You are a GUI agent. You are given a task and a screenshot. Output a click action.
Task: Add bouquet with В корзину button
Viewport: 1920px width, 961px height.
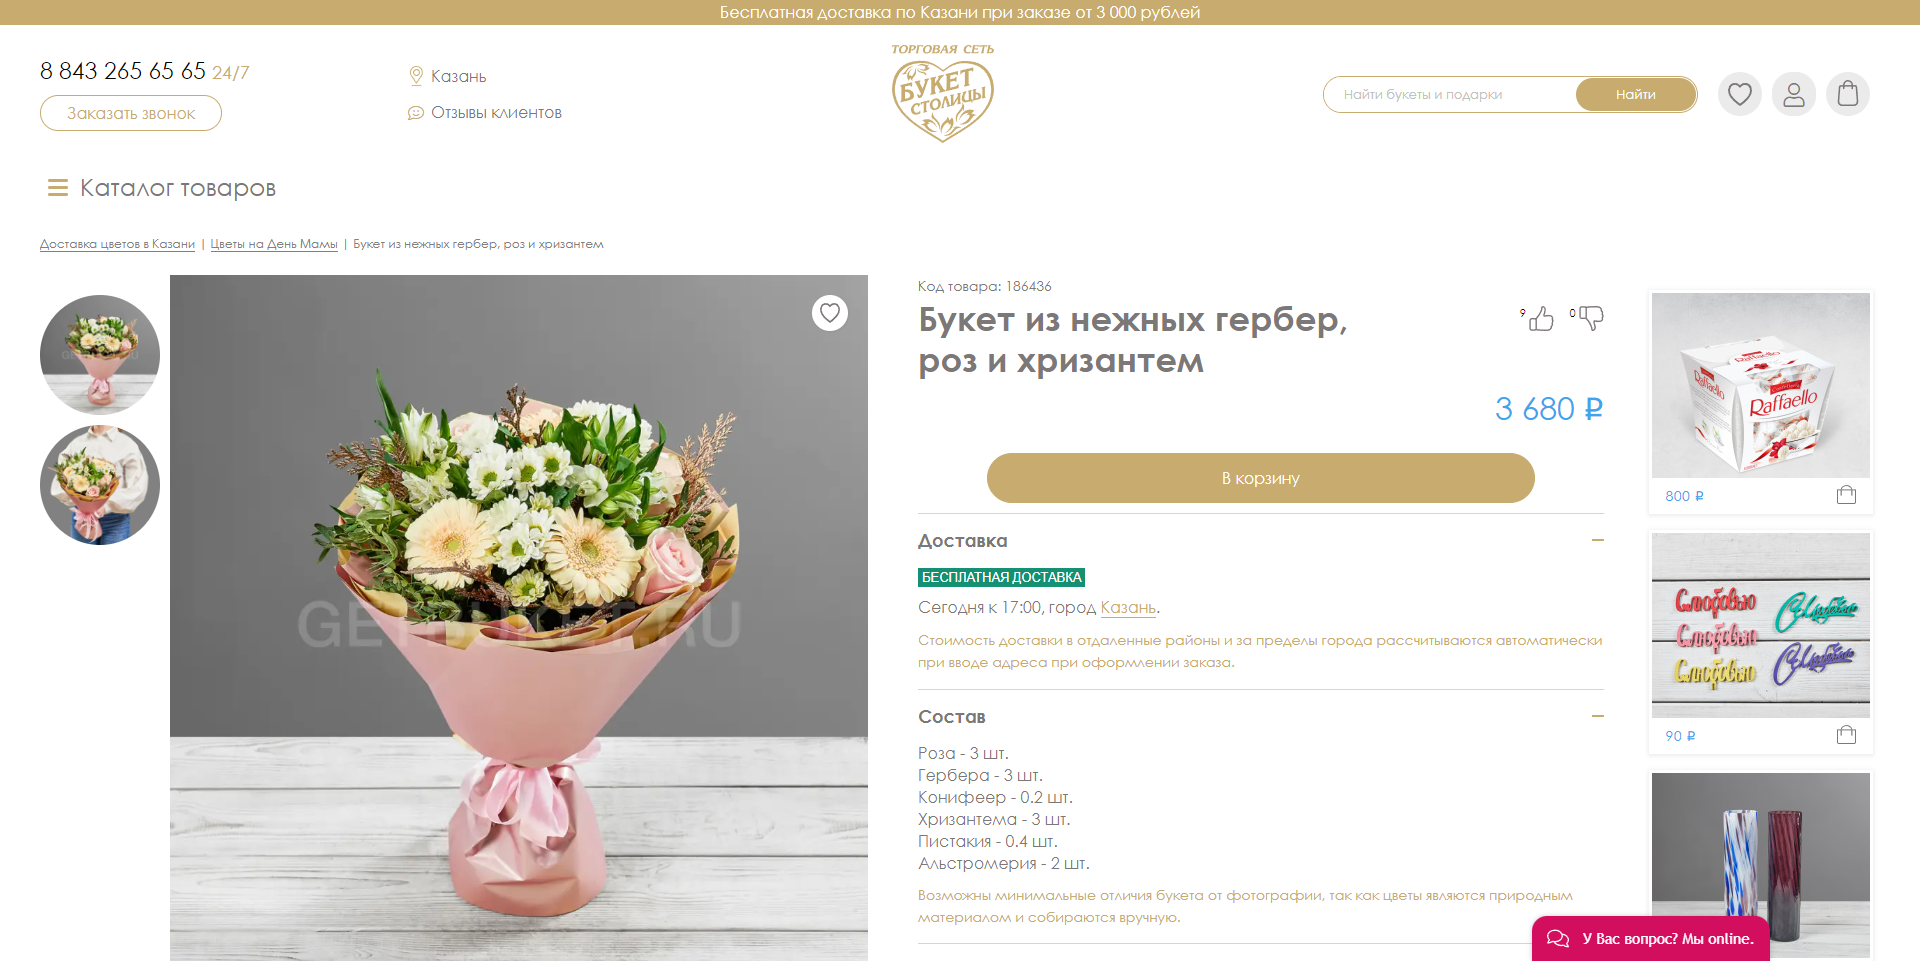[1260, 478]
